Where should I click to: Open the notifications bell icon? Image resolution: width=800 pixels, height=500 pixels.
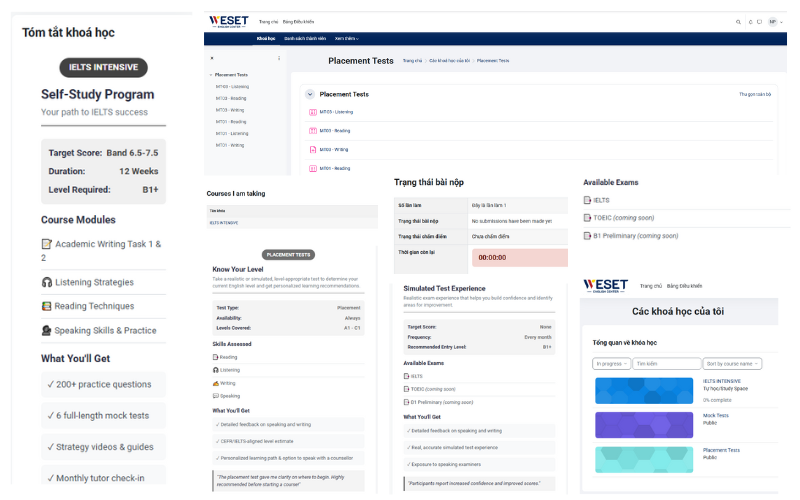pos(751,22)
